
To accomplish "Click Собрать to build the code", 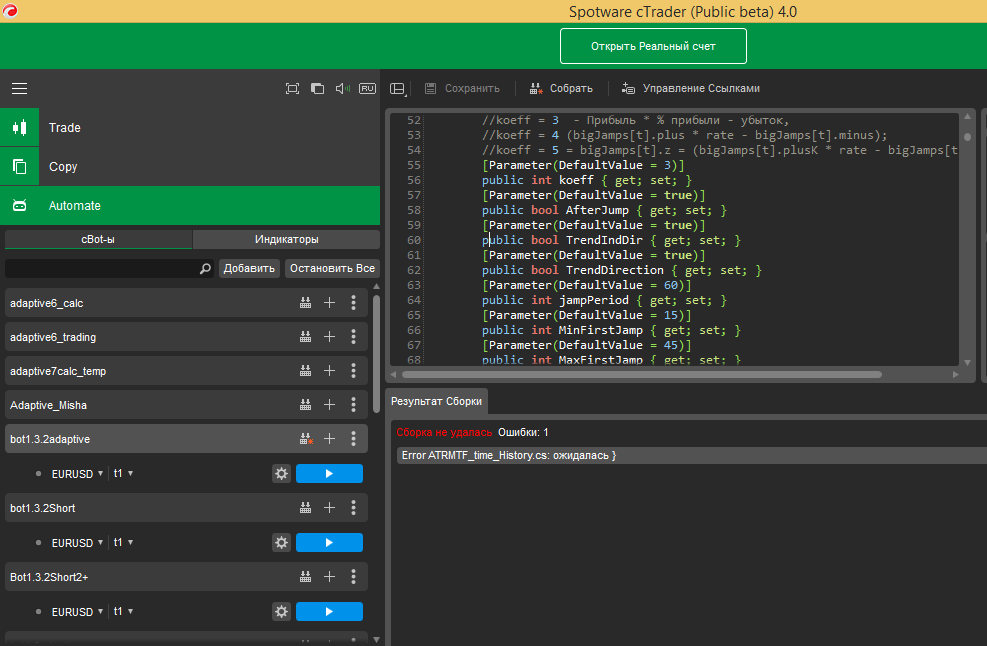I will point(561,89).
